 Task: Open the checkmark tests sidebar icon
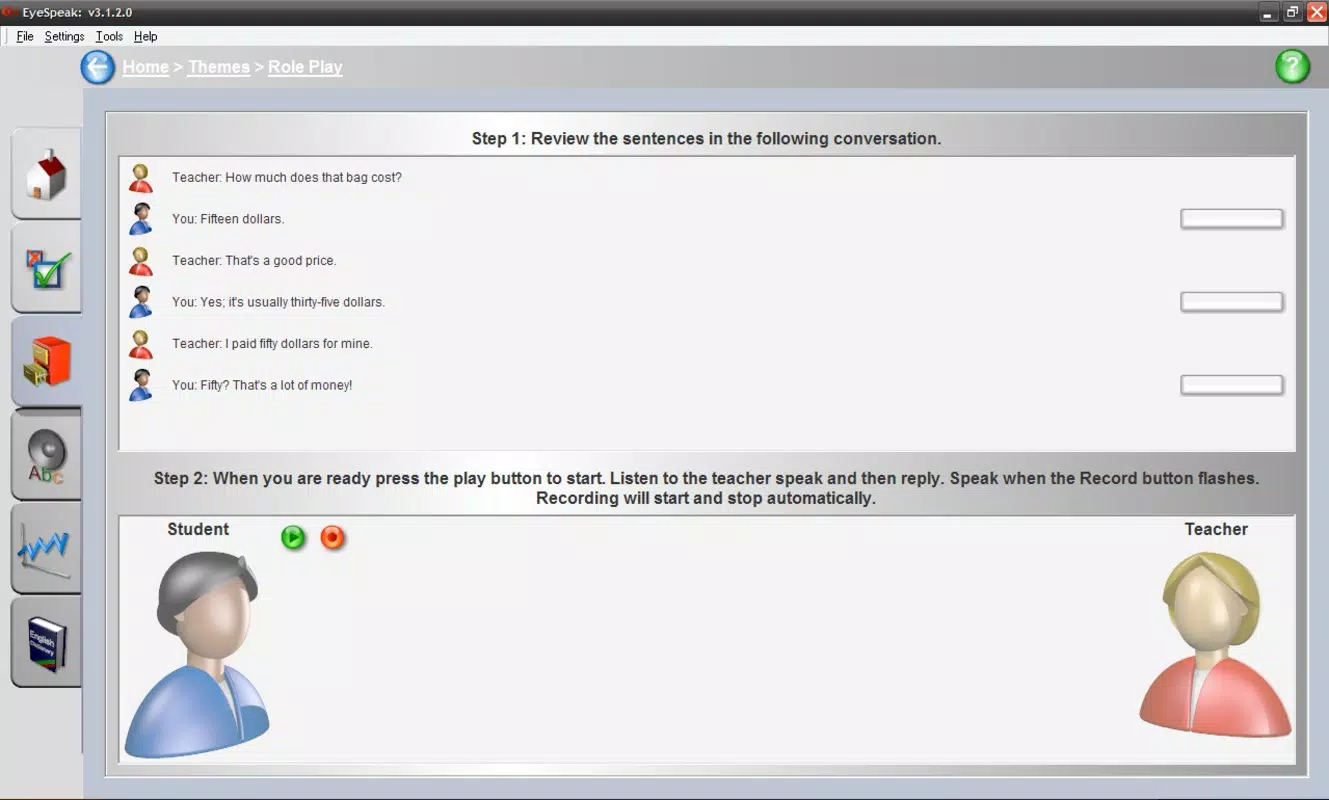46,270
